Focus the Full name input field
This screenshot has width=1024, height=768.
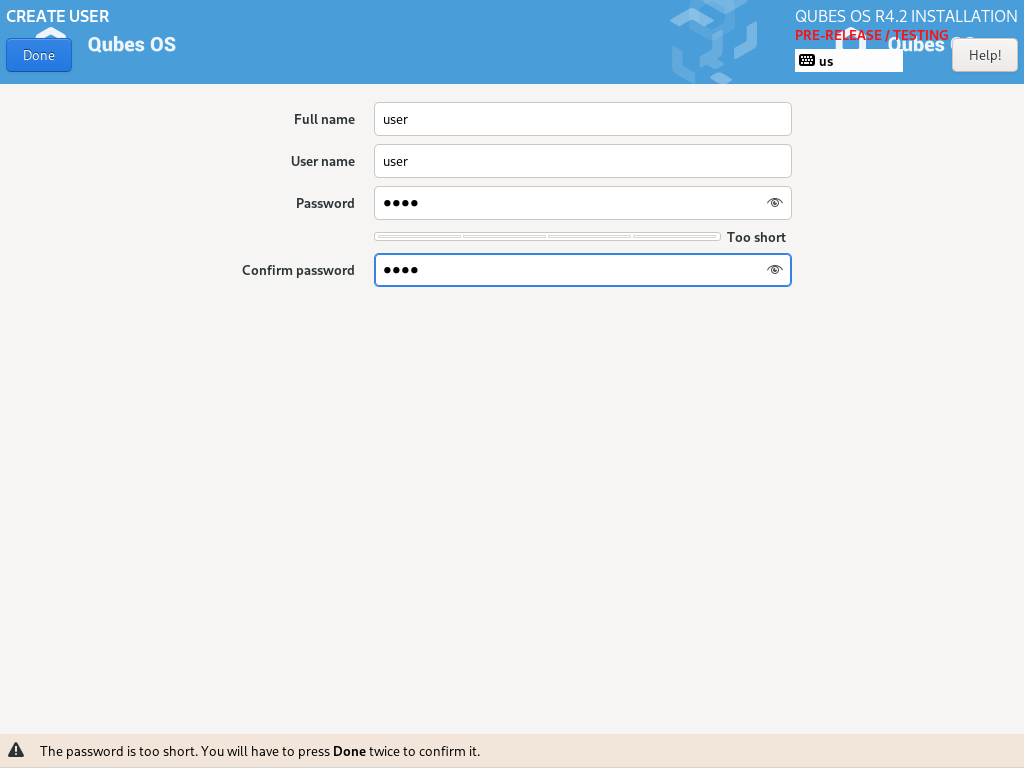(x=582, y=119)
